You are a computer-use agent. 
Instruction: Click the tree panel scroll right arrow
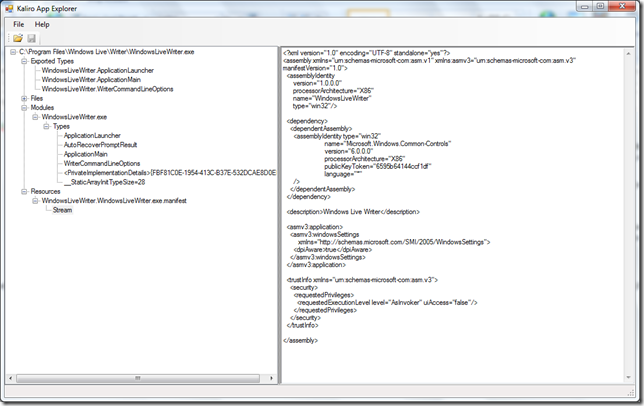[271, 378]
